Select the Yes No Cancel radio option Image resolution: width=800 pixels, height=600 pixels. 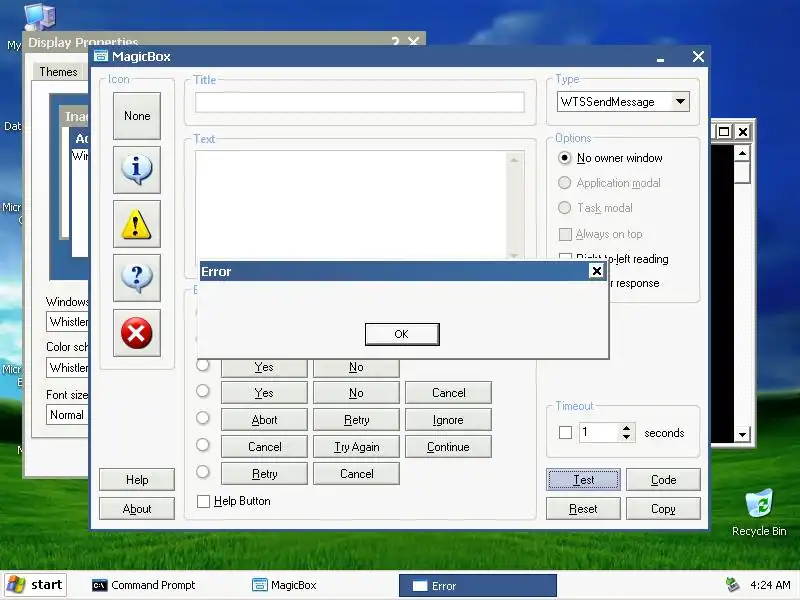(203, 391)
